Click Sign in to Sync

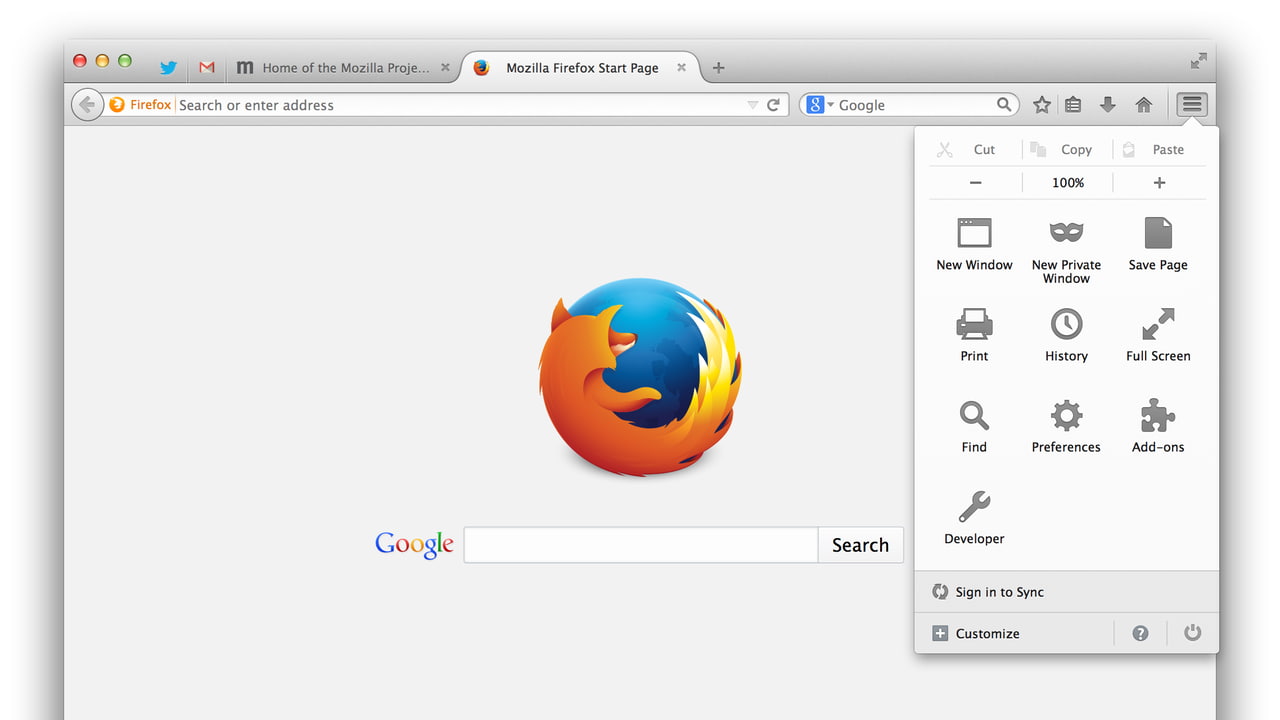tap(1067, 592)
